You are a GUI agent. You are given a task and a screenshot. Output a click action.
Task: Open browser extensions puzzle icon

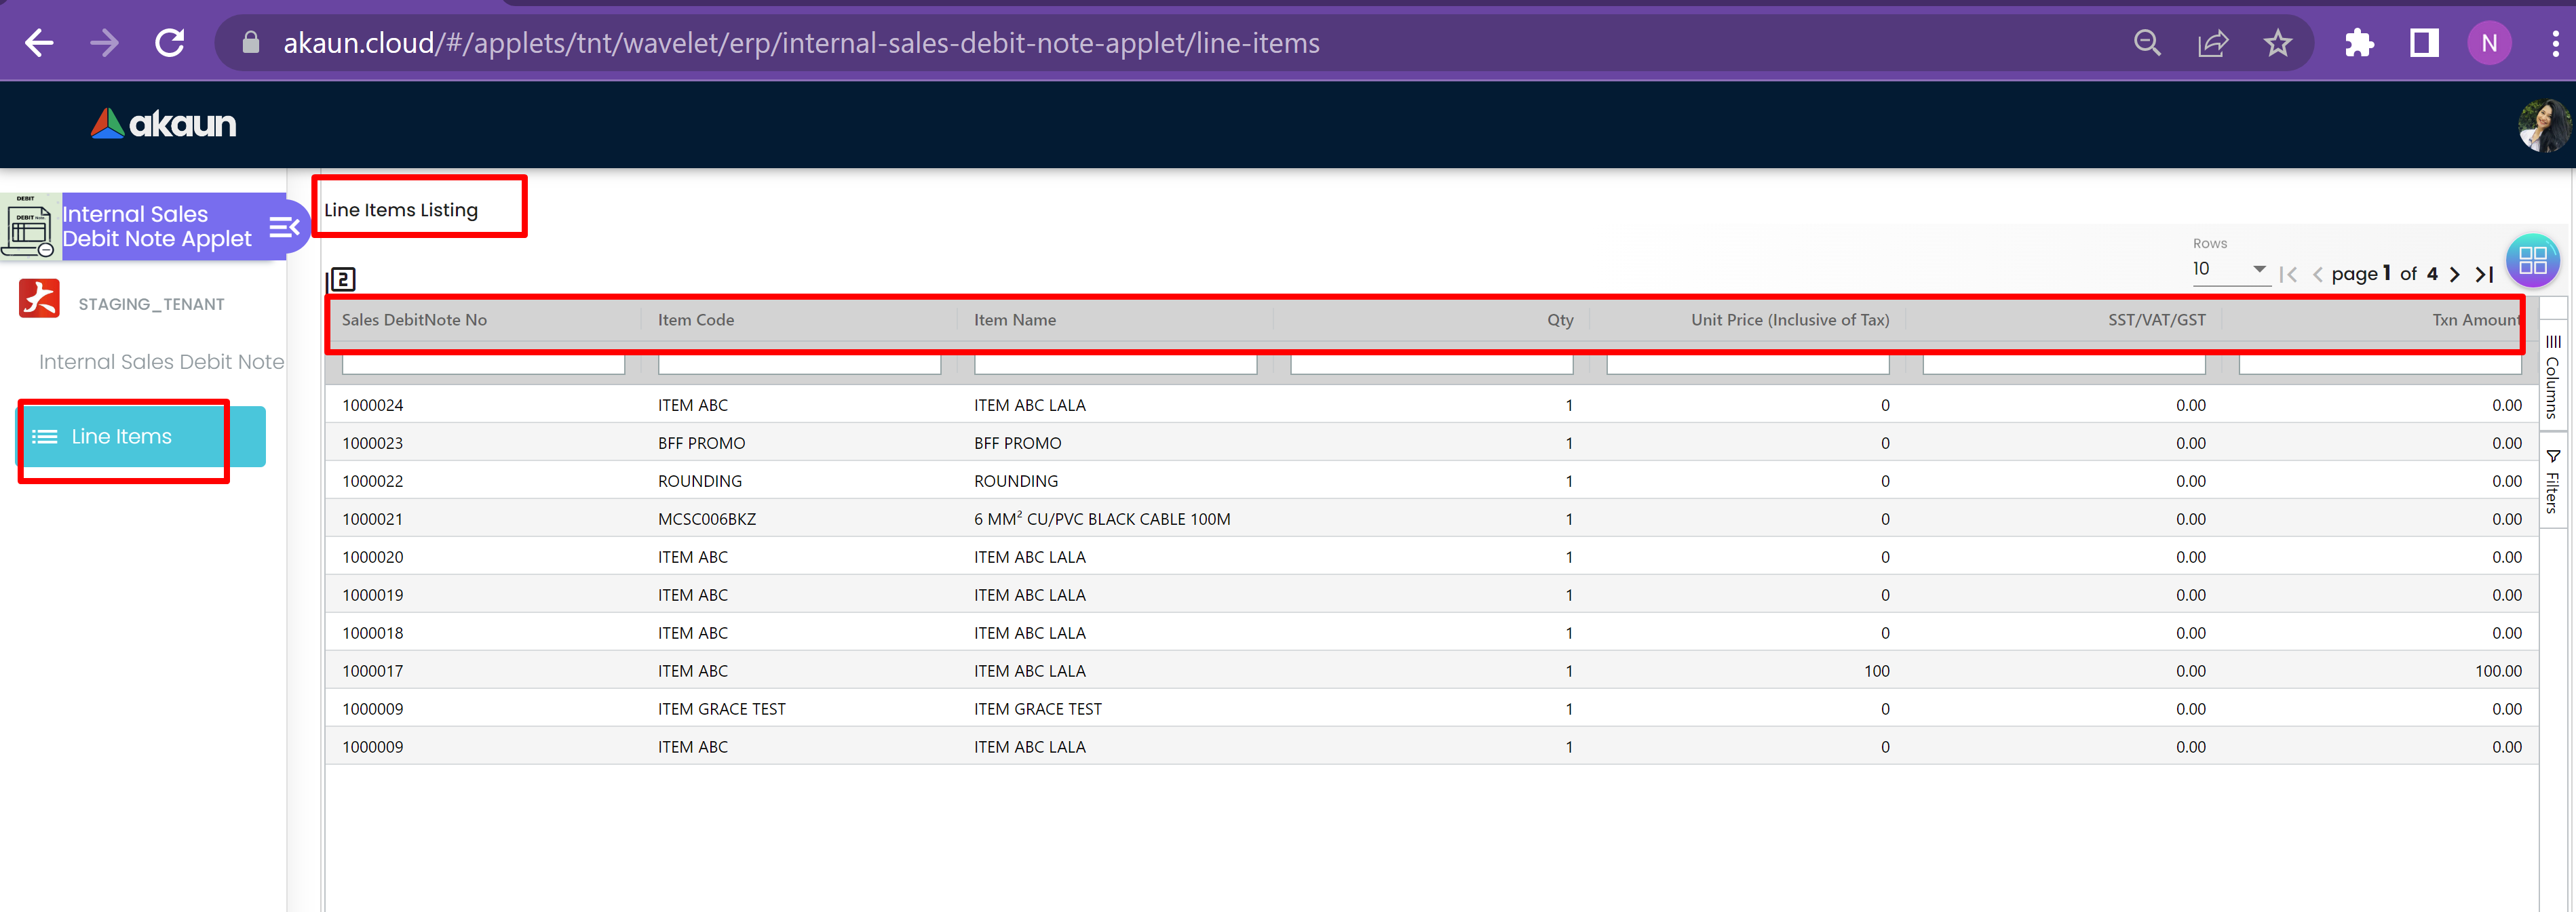coord(2359,43)
